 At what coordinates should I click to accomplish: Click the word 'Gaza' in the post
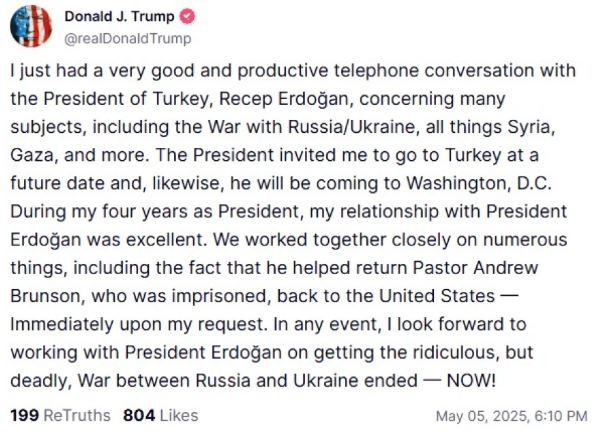click(x=32, y=155)
